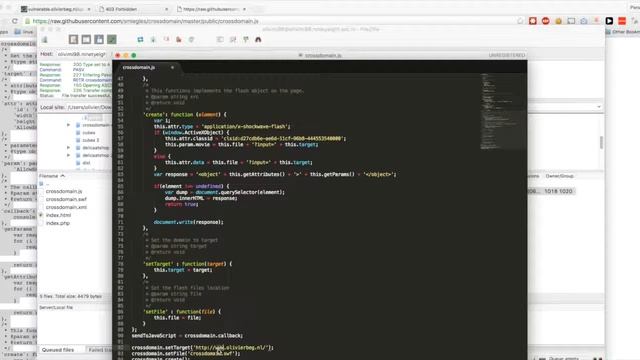Expand the crossdomain folder in local tree
This screenshot has width=640, height=360.
(x=69, y=125)
